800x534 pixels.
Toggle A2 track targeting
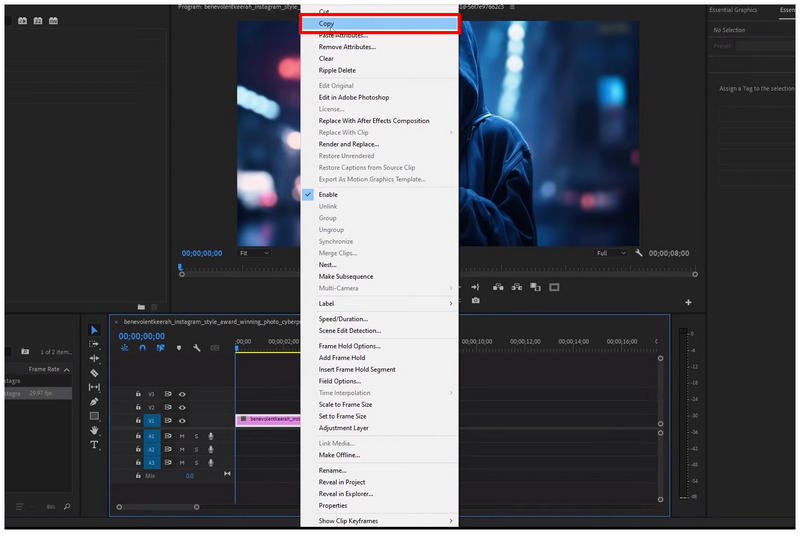click(152, 449)
